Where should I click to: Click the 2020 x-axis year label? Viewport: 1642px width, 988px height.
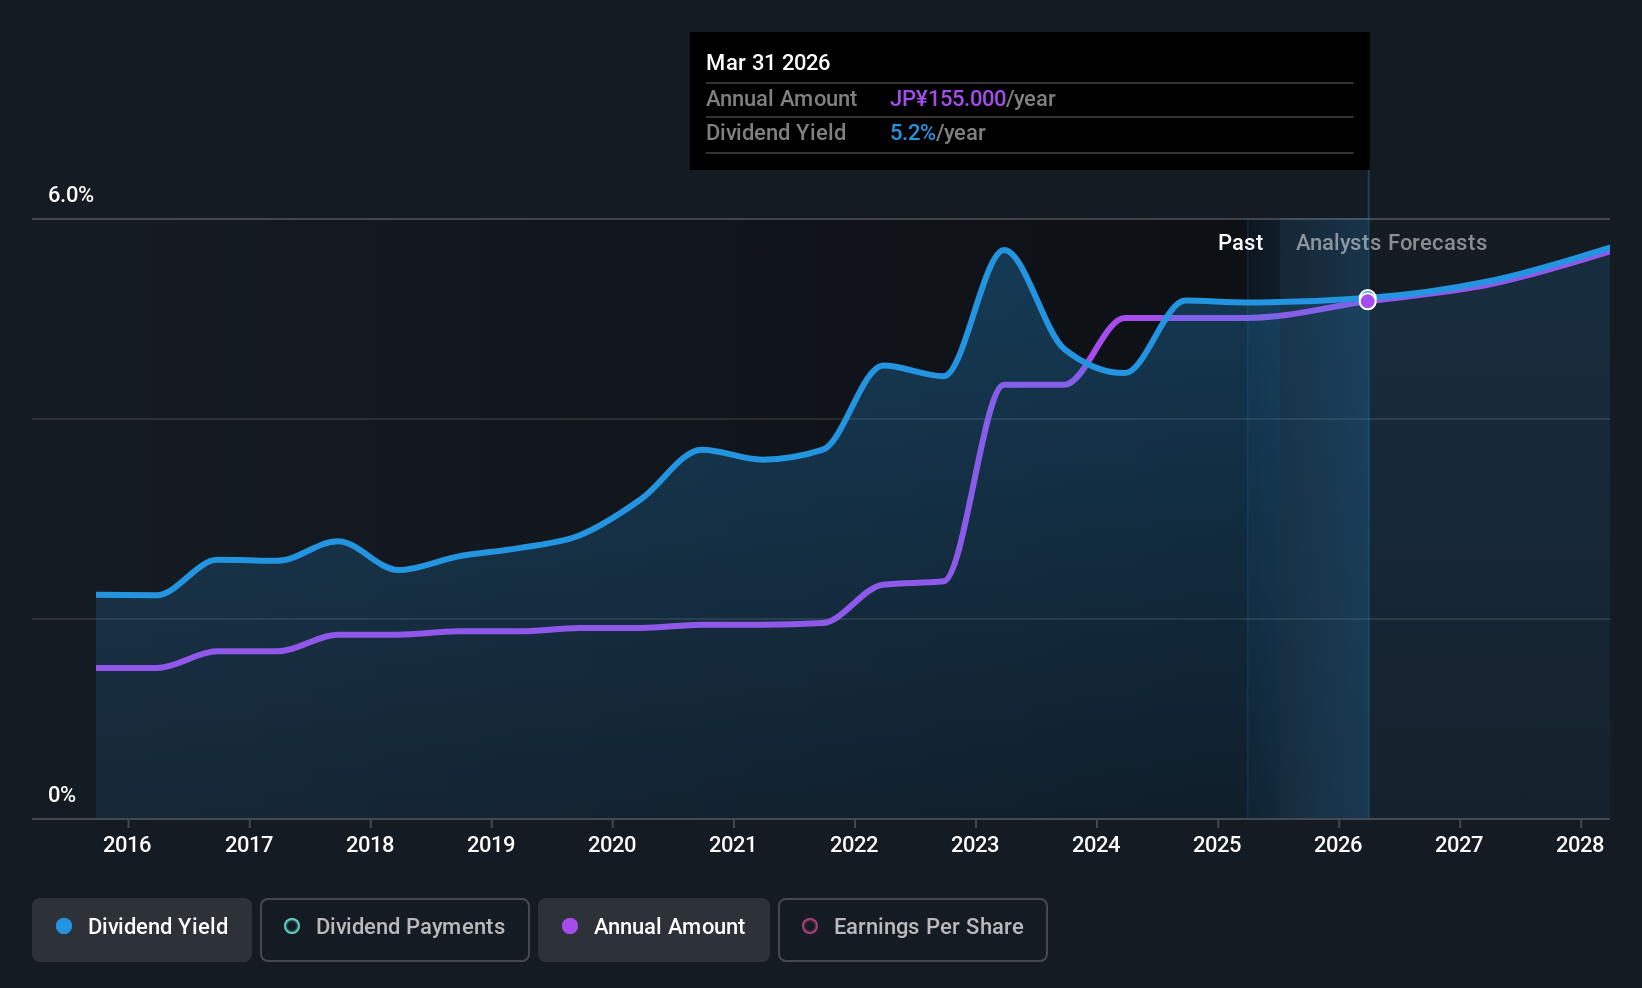point(612,845)
